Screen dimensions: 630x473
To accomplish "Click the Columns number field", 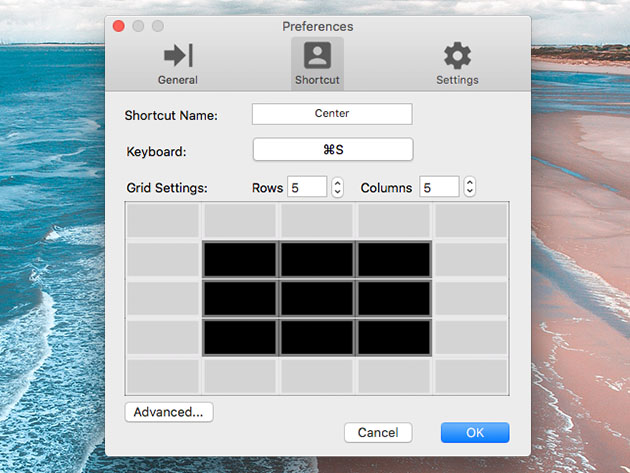I will click(439, 187).
